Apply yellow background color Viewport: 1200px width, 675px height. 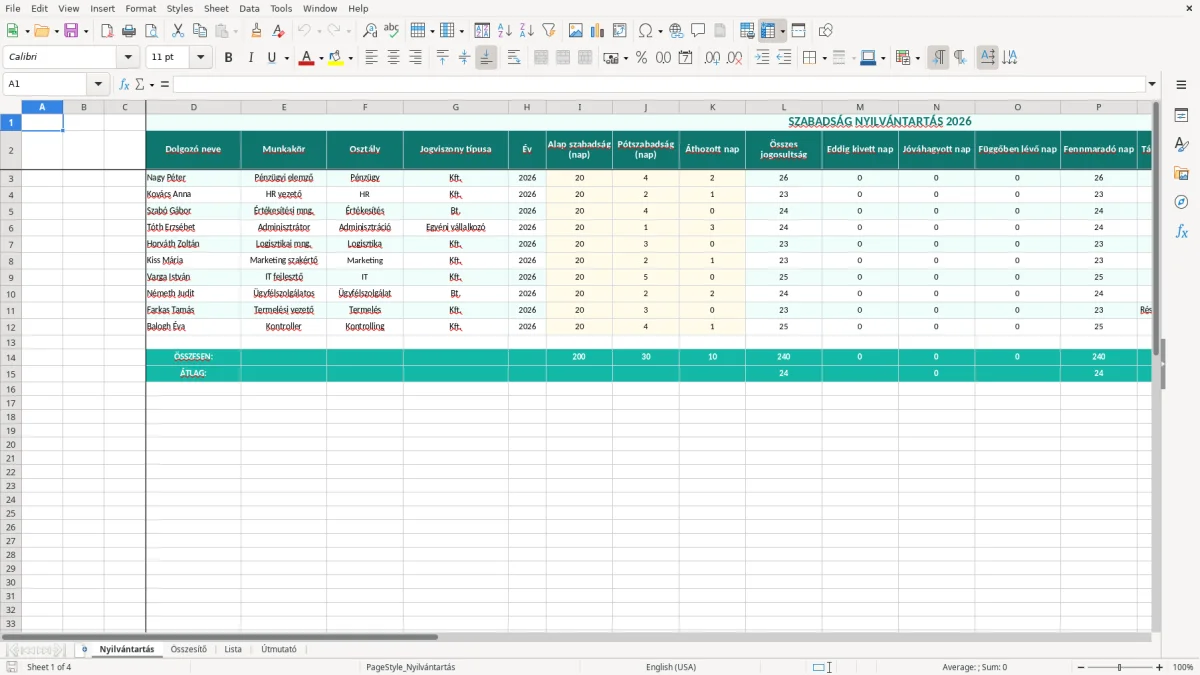point(336,58)
